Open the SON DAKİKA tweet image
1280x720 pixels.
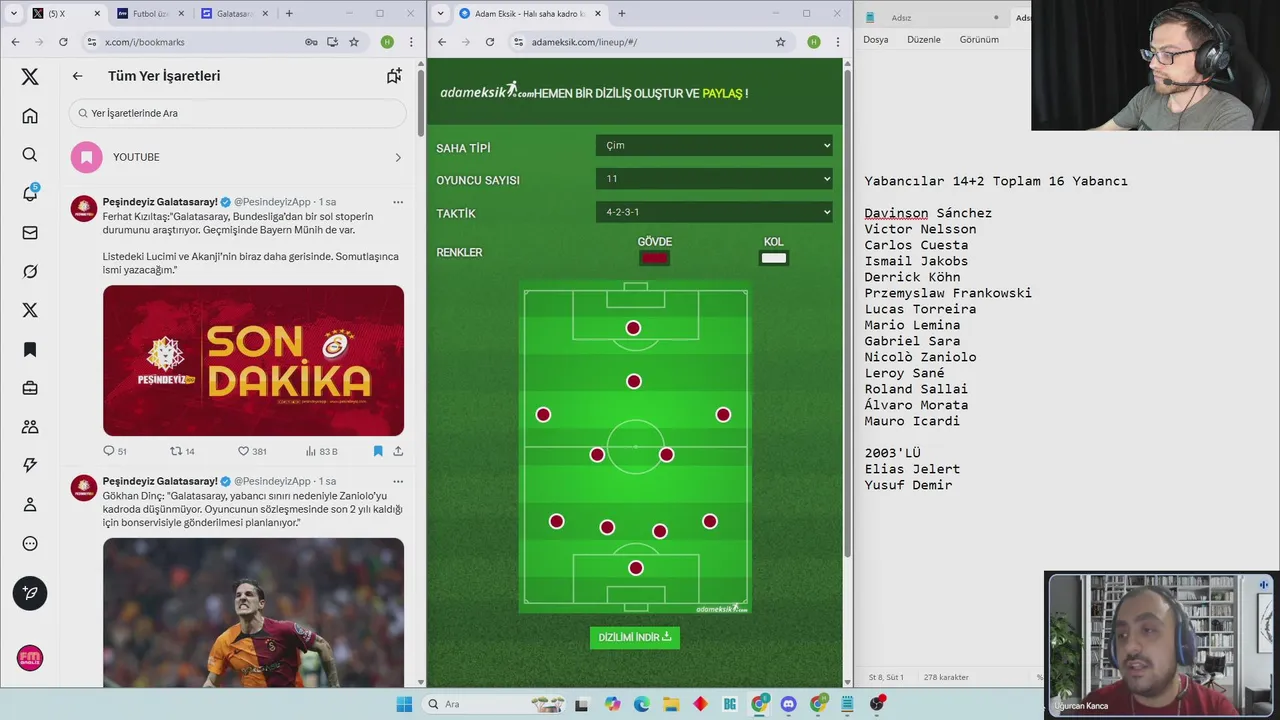254,360
